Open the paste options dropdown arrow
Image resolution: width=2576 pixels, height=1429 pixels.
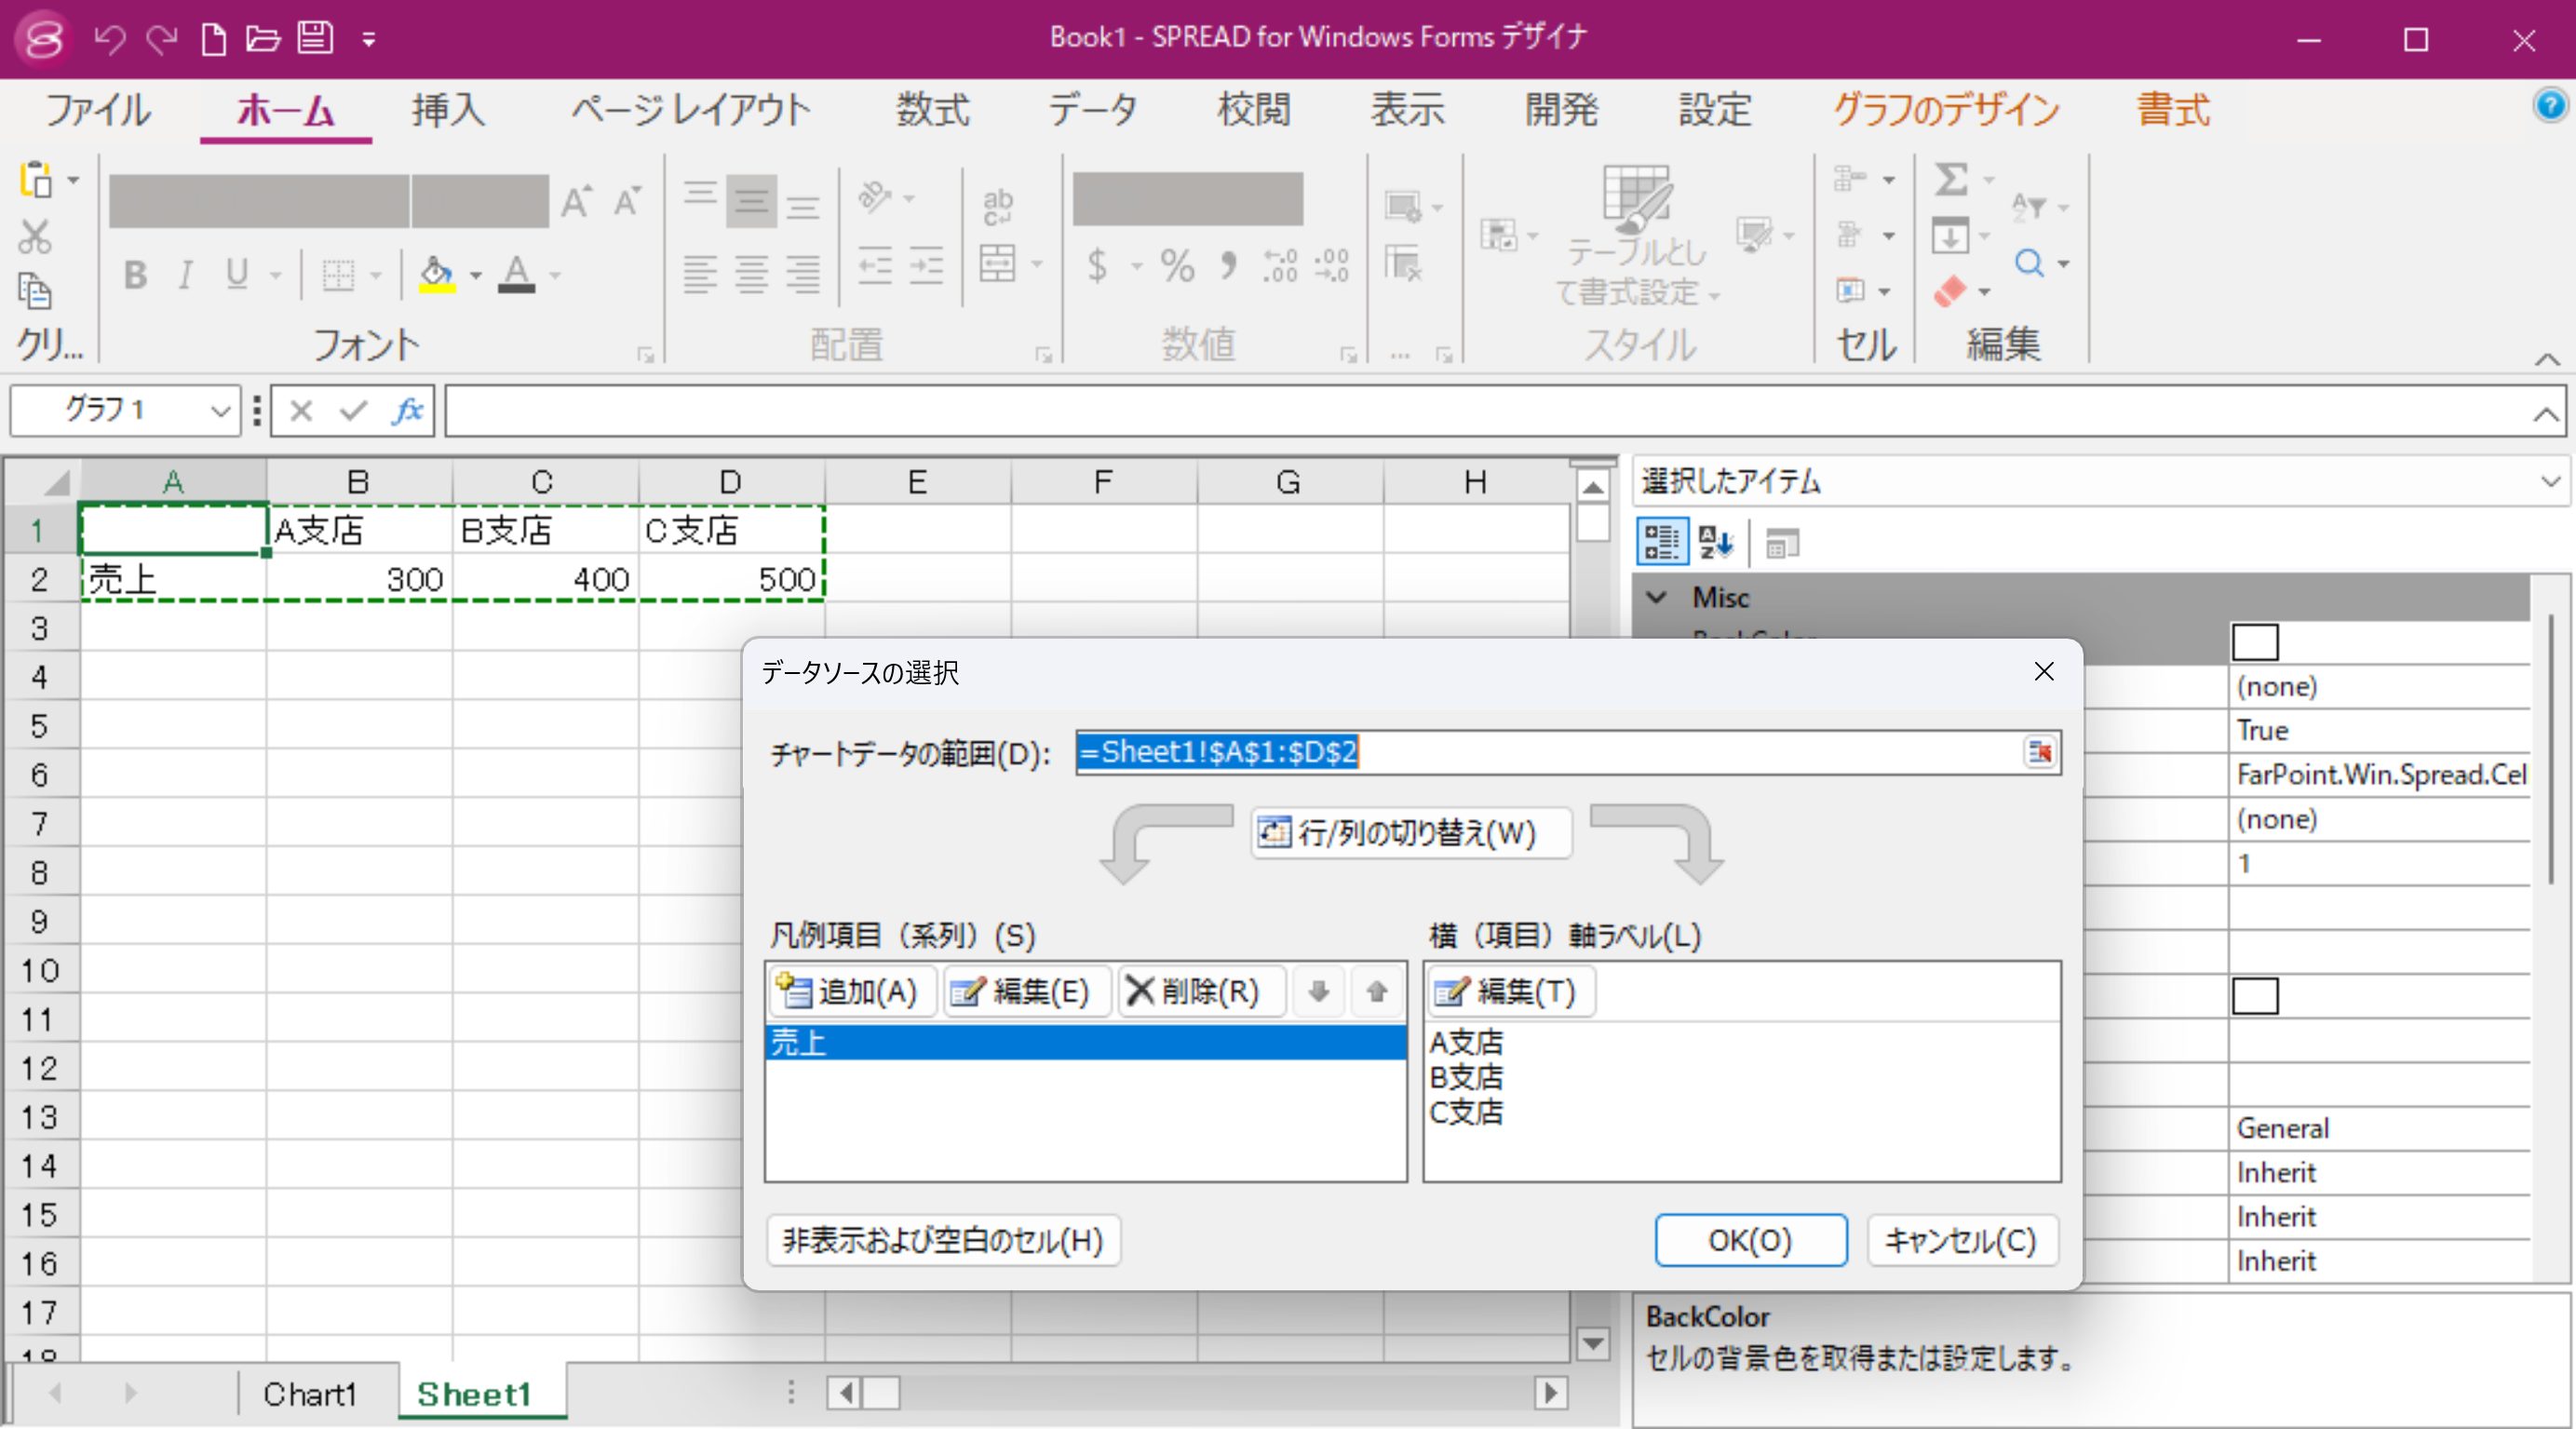tap(73, 181)
